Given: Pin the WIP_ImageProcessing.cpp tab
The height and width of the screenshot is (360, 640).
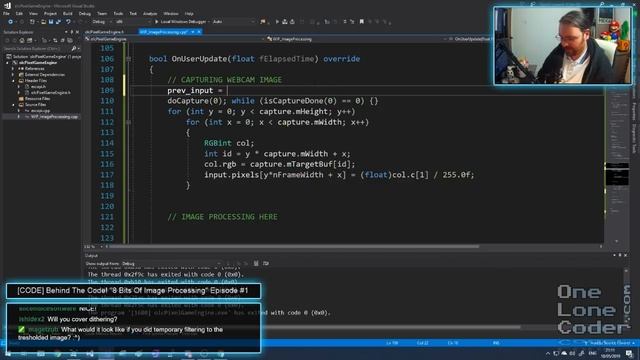Looking at the screenshot, I should pos(193,32).
